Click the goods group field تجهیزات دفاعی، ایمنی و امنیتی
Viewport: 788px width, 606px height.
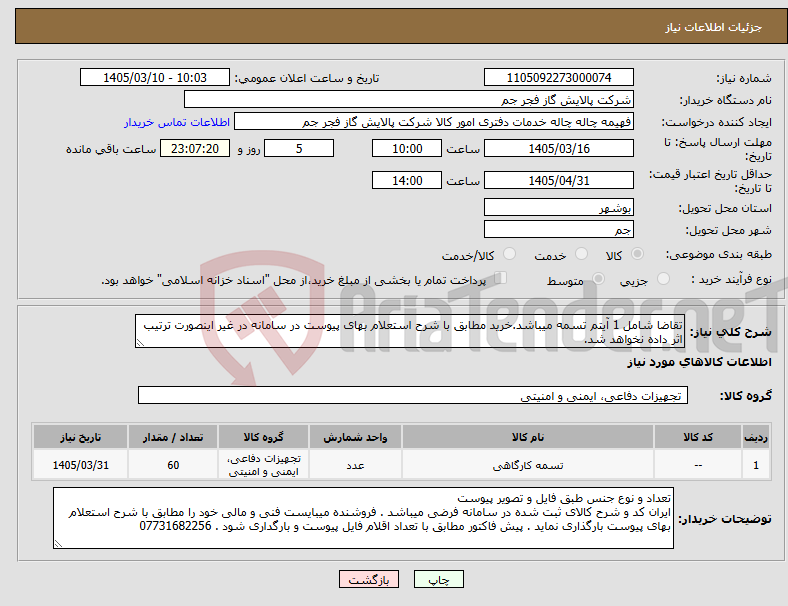[413, 395]
